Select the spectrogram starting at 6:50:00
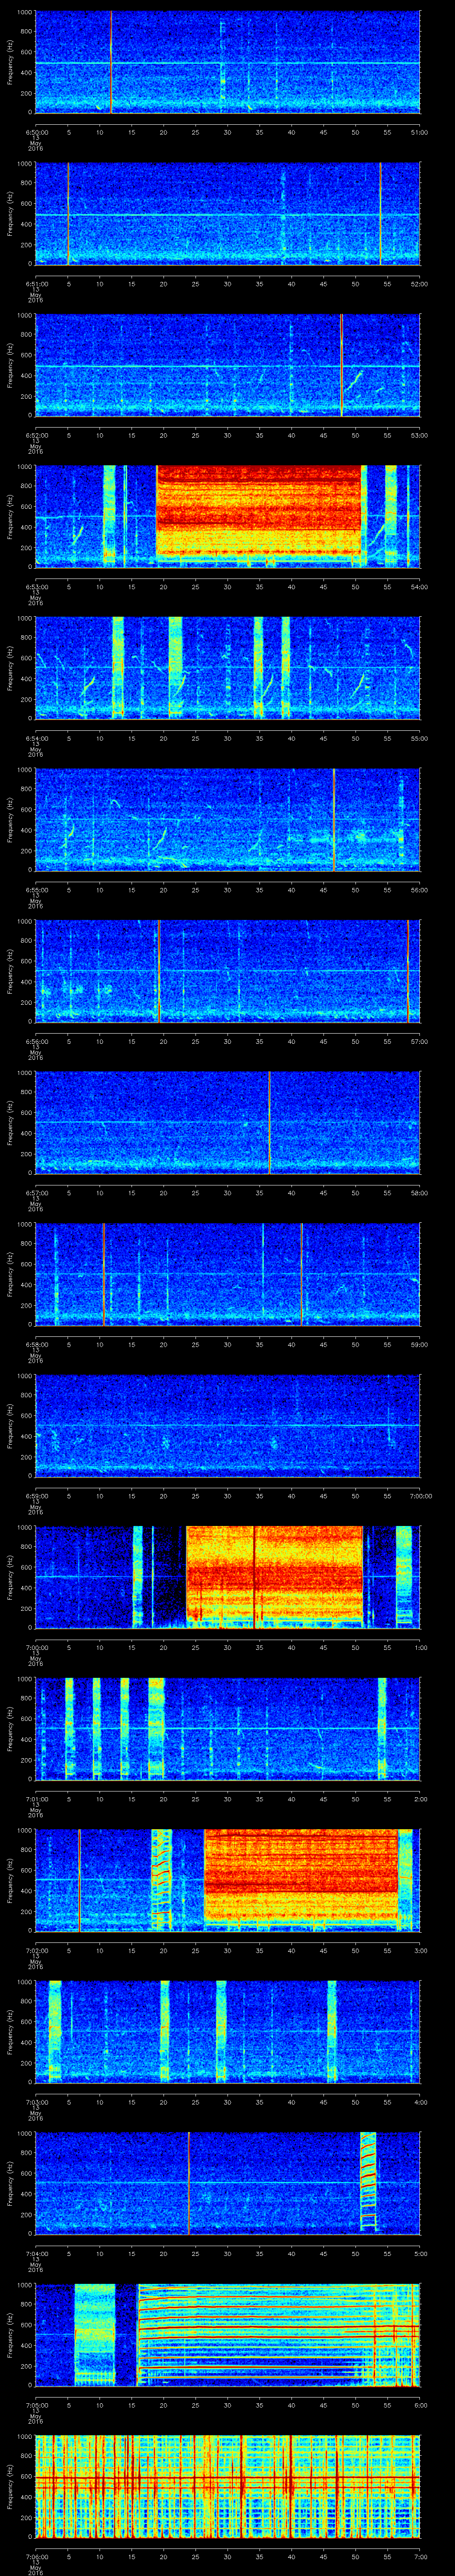Screen dimensions: 455x2576 228,62
